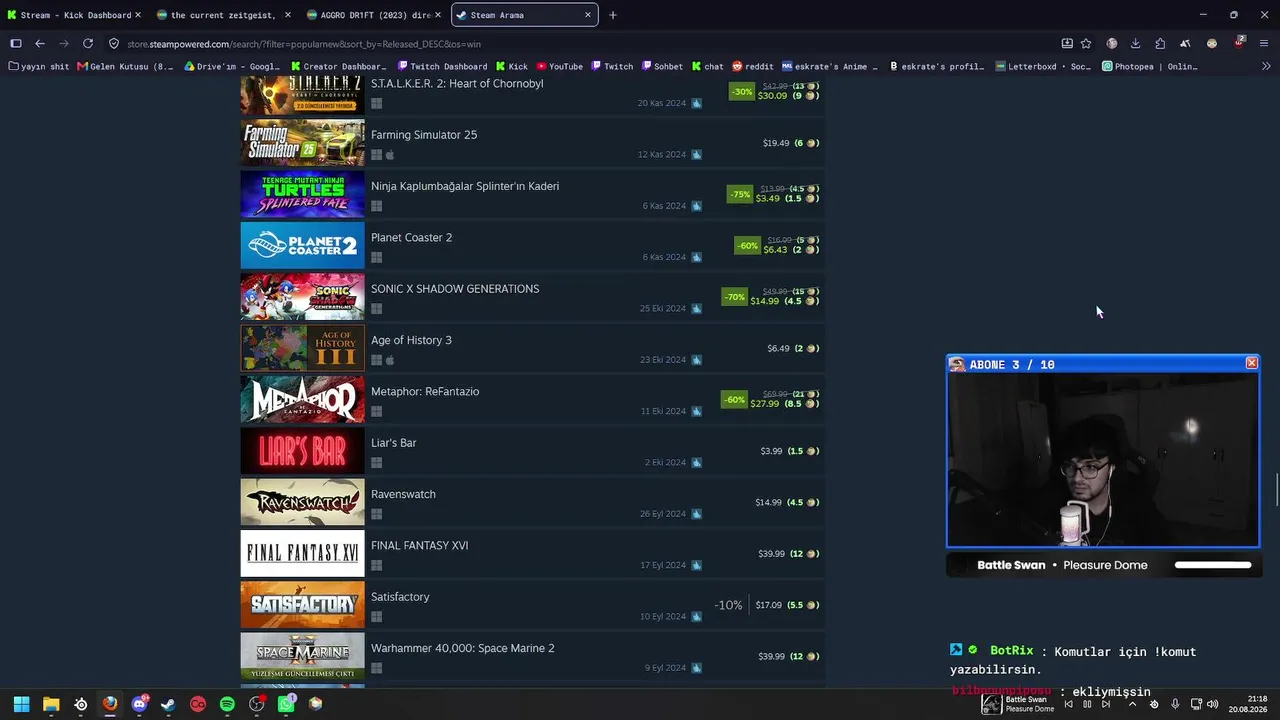1280x720 pixels.
Task: Open the Windows Start menu
Action: click(x=21, y=704)
